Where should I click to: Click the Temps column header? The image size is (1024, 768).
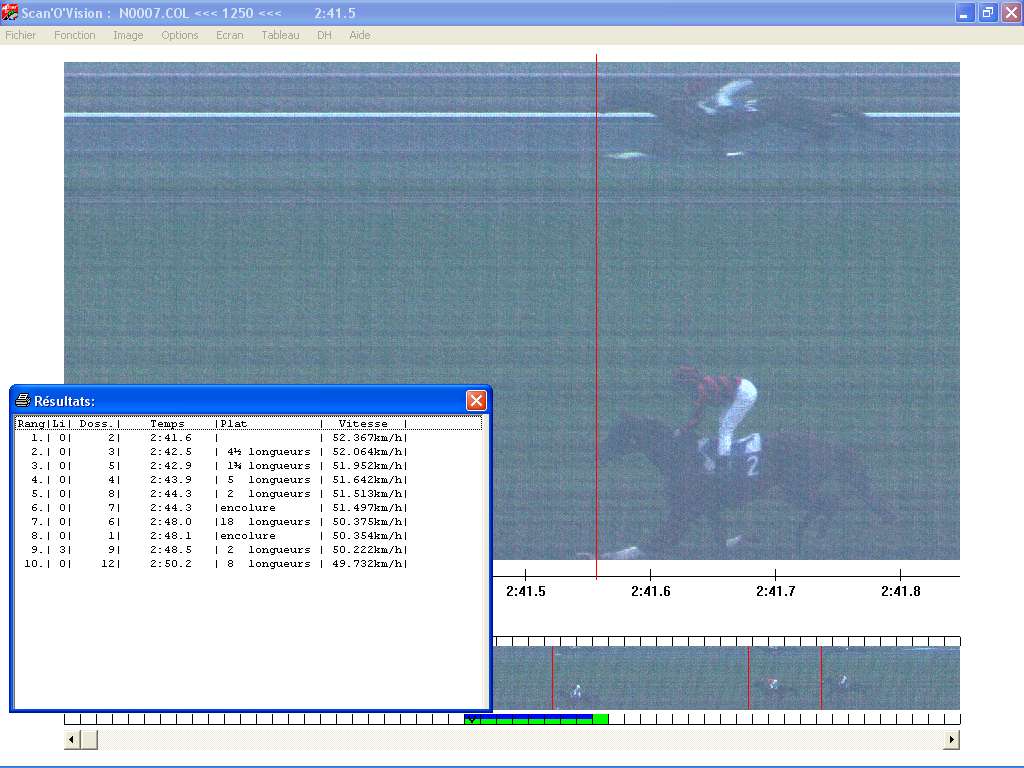[167, 424]
